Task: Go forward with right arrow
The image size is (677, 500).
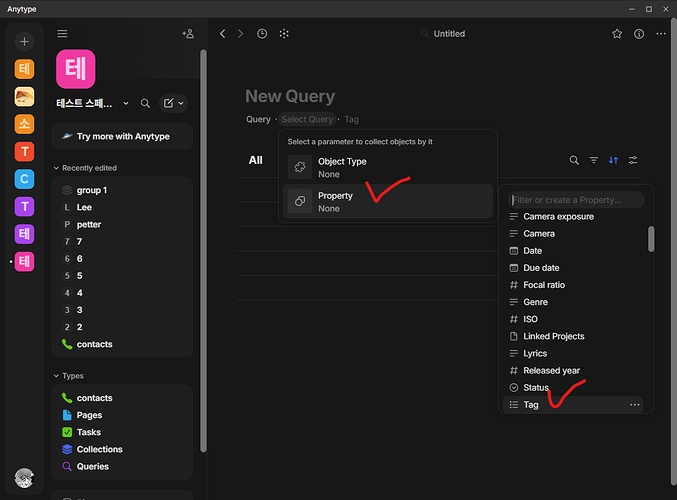Action: click(240, 34)
